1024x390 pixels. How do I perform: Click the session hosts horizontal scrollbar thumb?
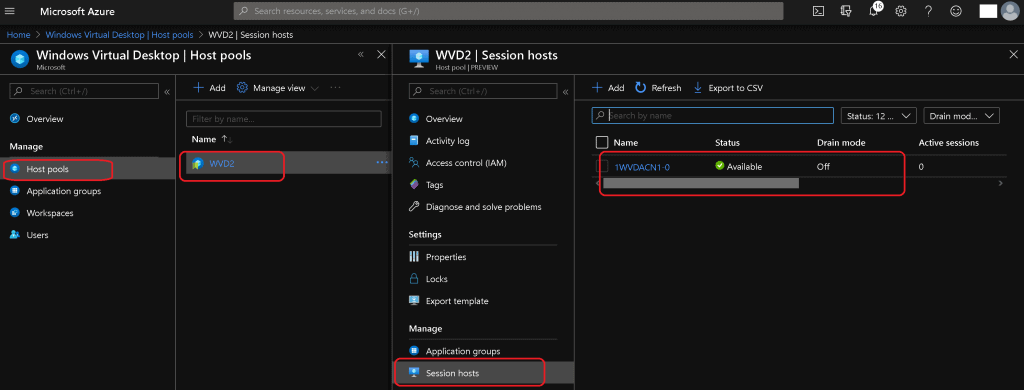click(701, 184)
